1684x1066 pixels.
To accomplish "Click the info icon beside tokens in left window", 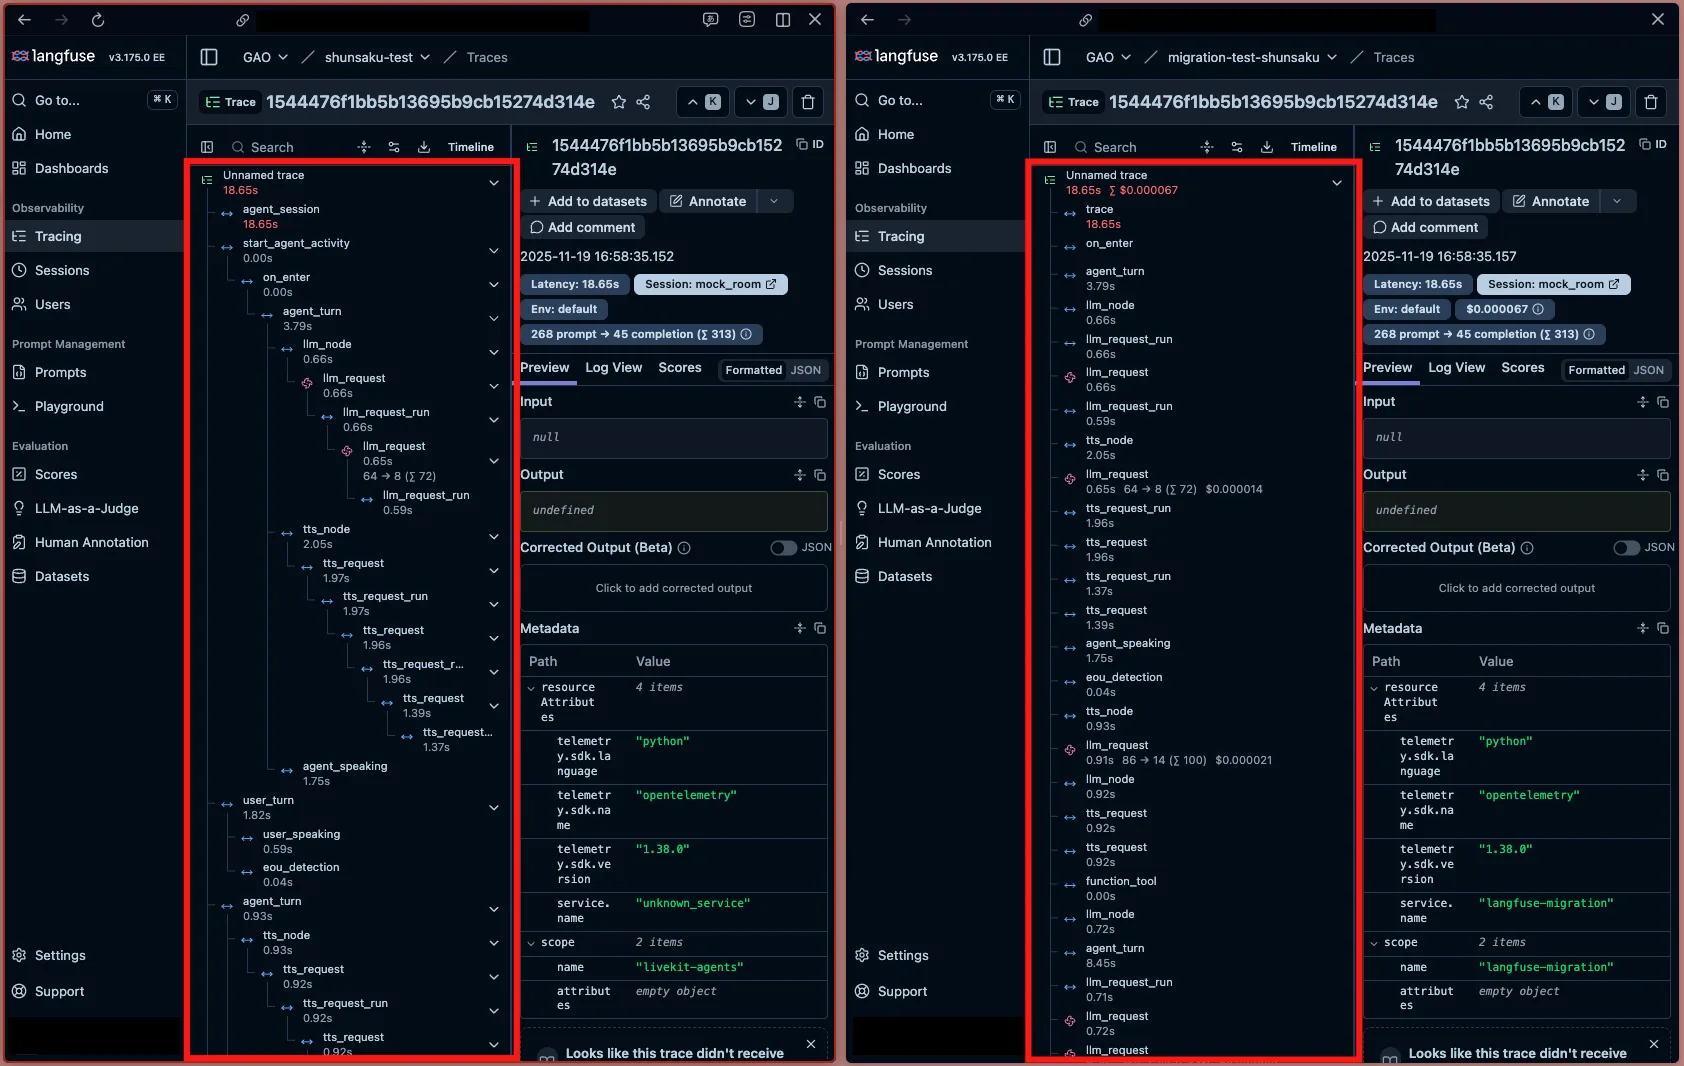I will click(746, 334).
